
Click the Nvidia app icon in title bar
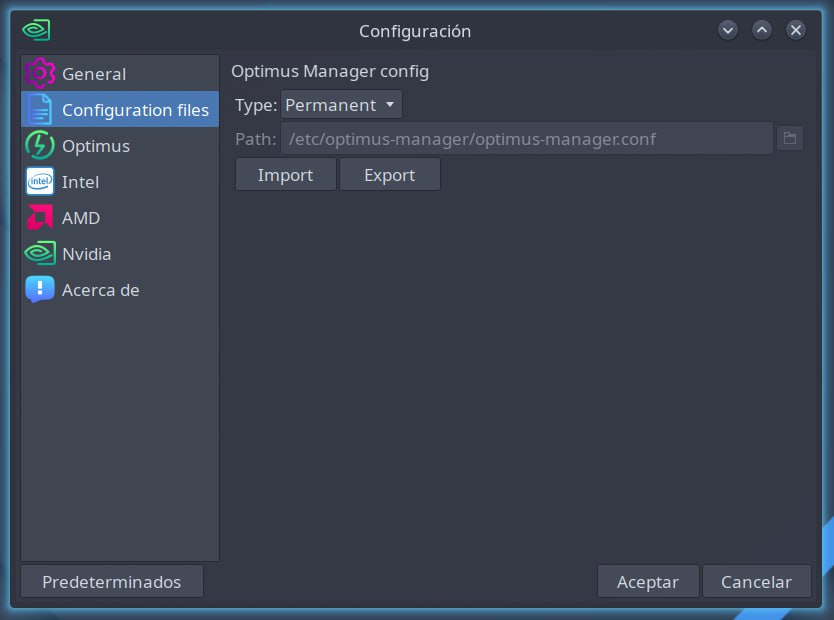(x=36, y=30)
